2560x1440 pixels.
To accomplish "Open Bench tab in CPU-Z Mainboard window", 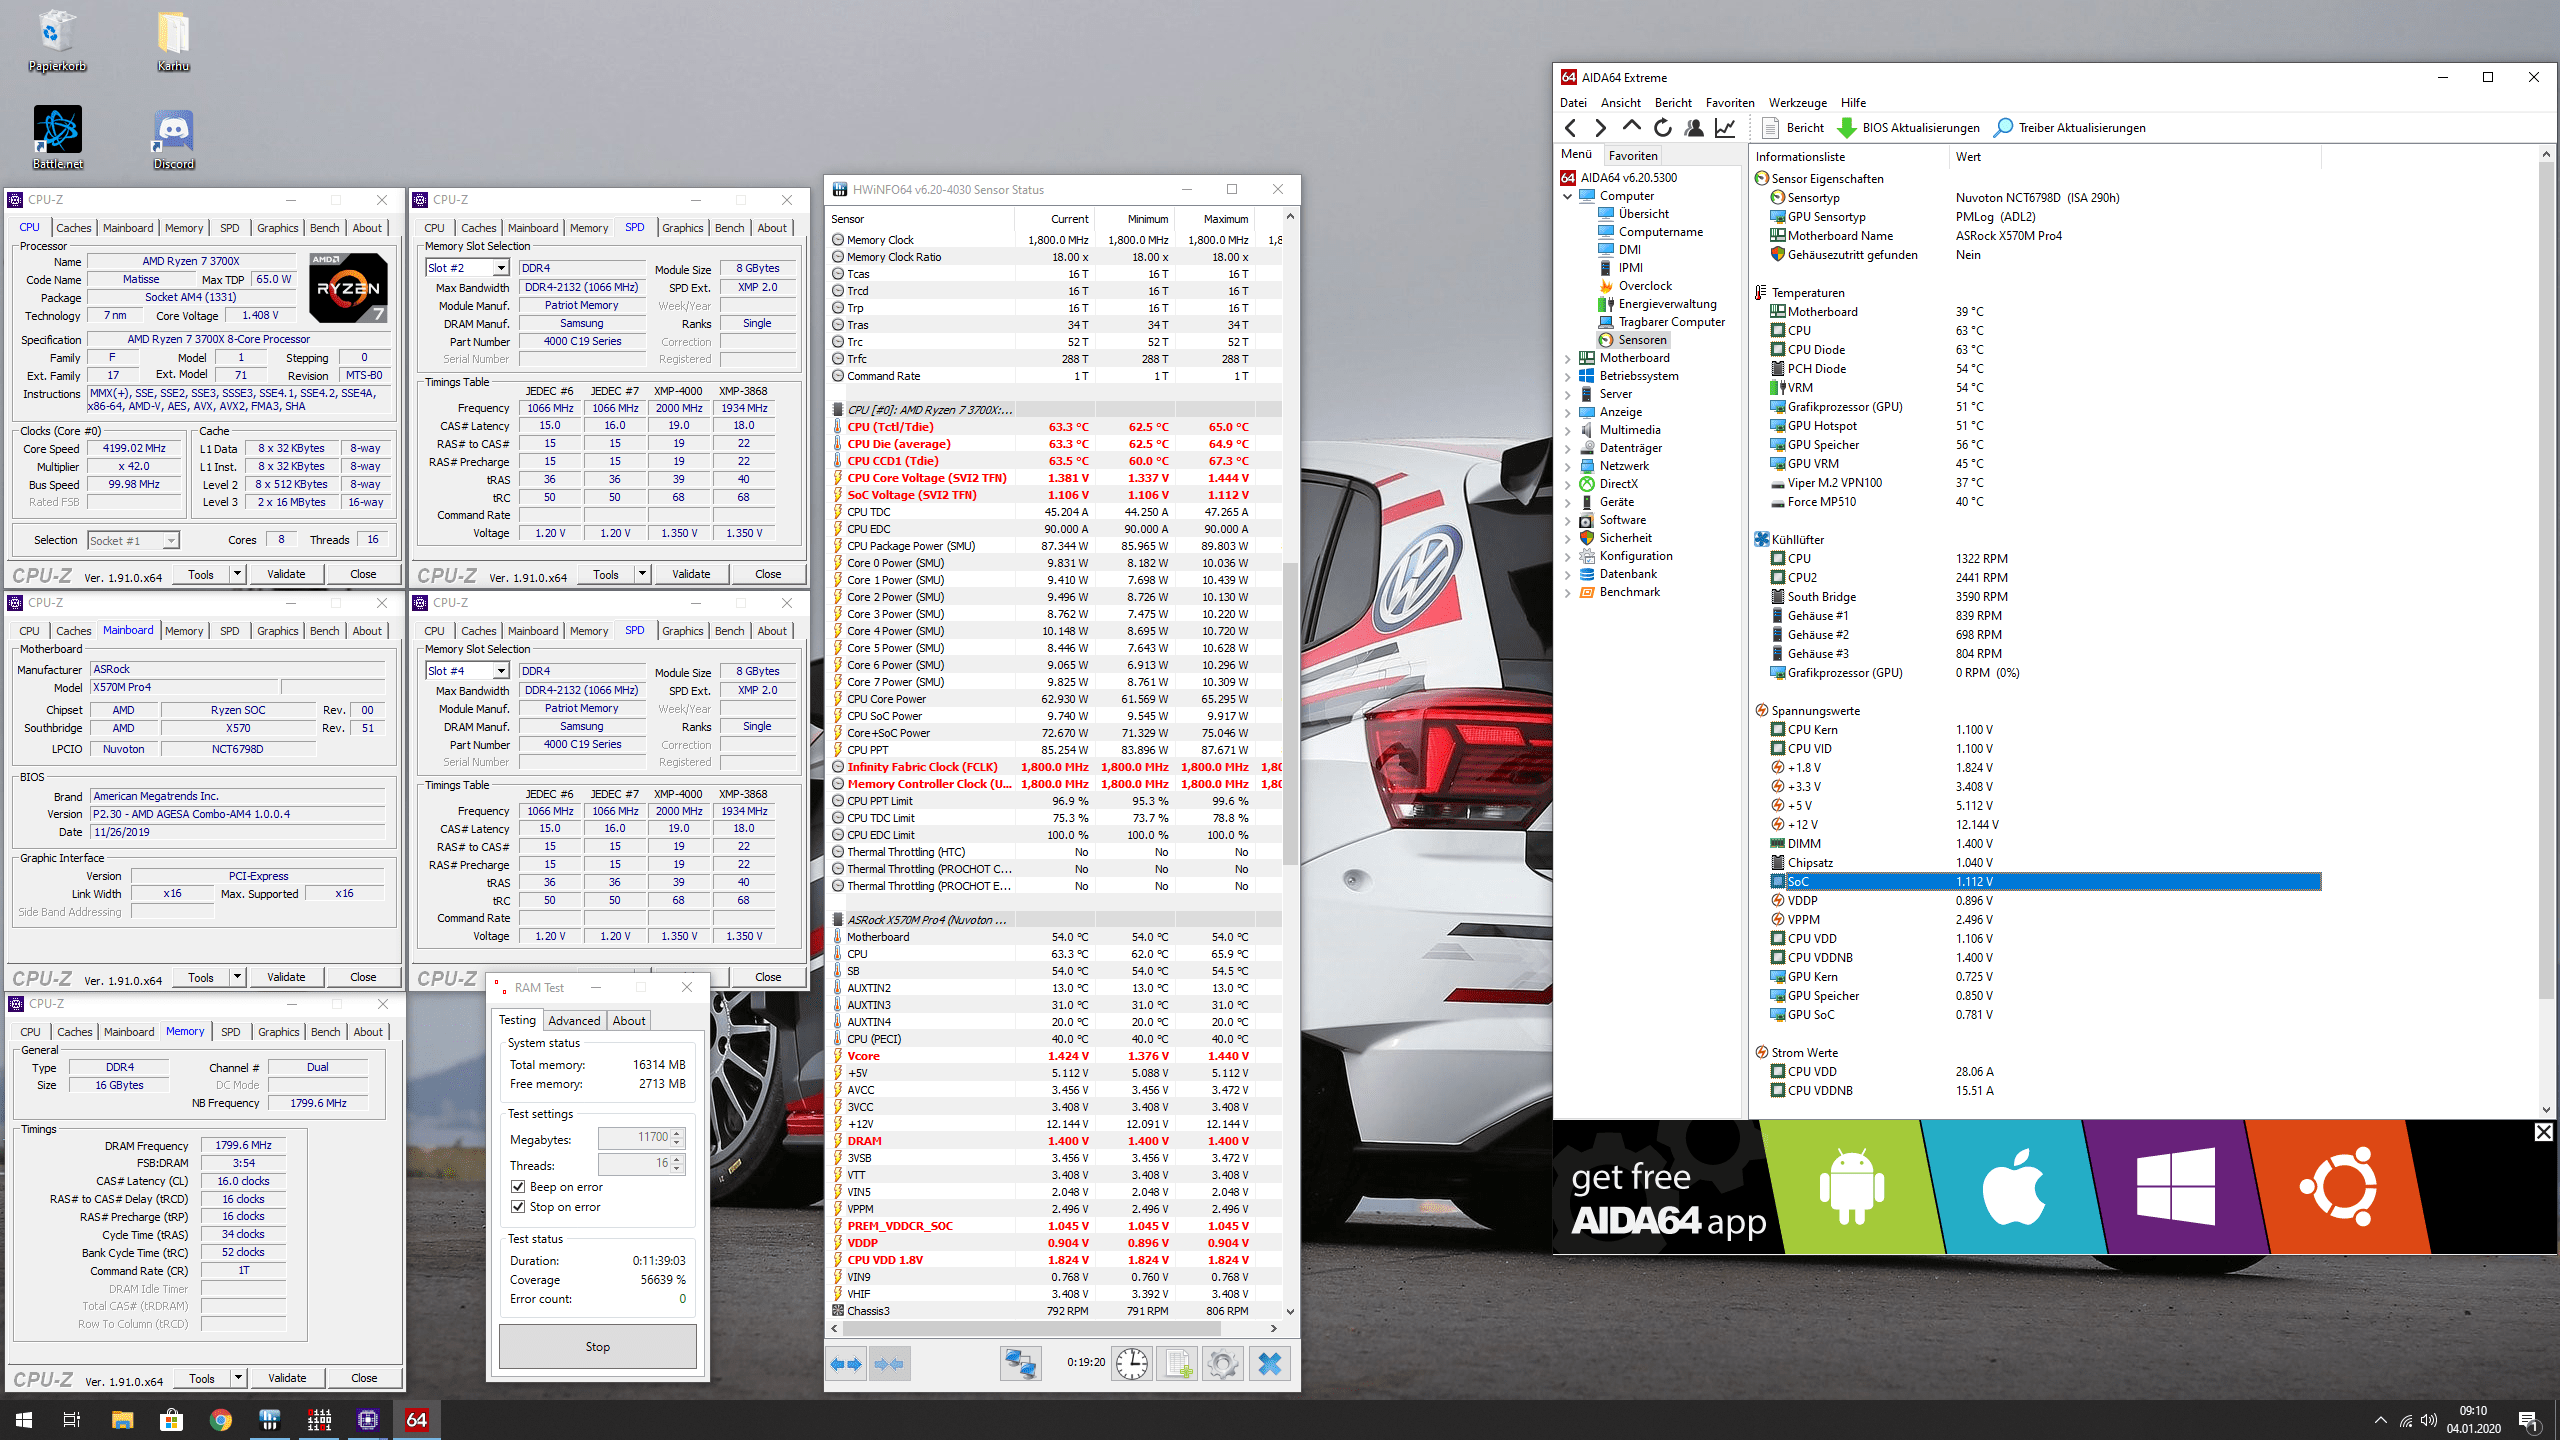I will tap(324, 631).
